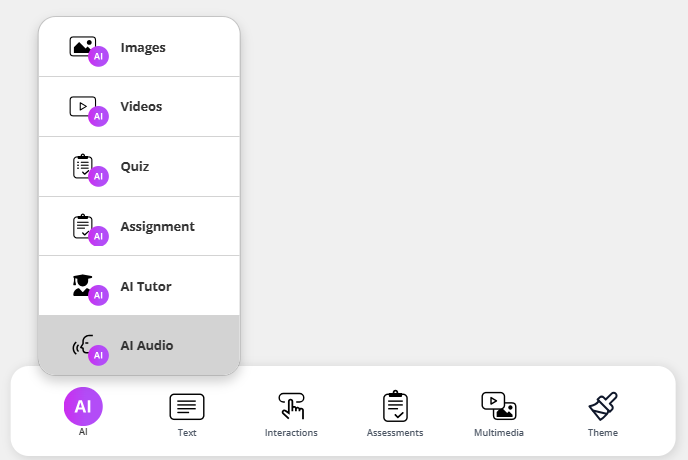Open the AI Images generator option
688x460 pixels.
pos(139,47)
